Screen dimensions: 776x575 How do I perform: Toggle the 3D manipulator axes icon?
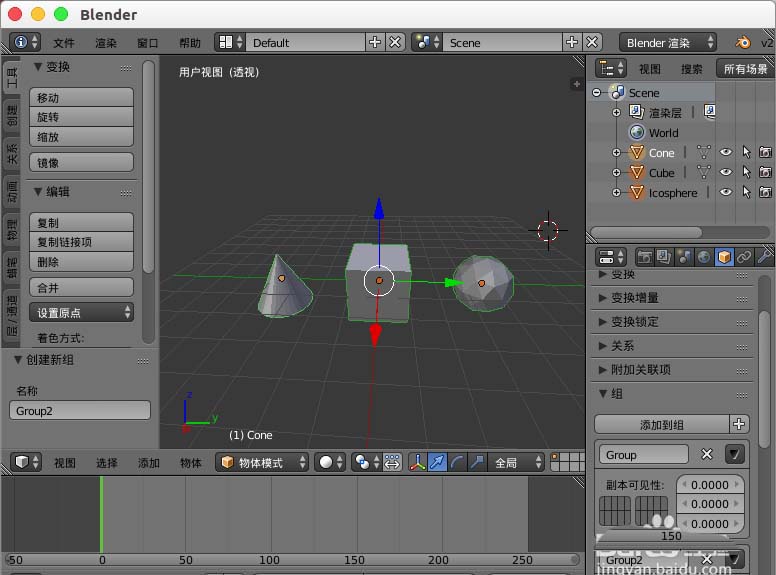coord(418,462)
